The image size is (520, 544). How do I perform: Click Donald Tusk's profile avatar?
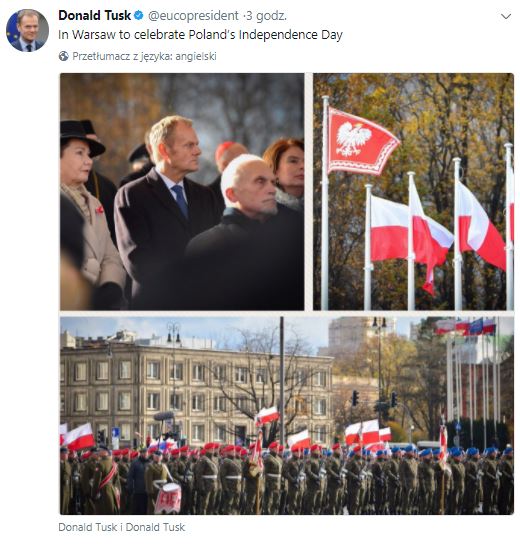click(27, 31)
